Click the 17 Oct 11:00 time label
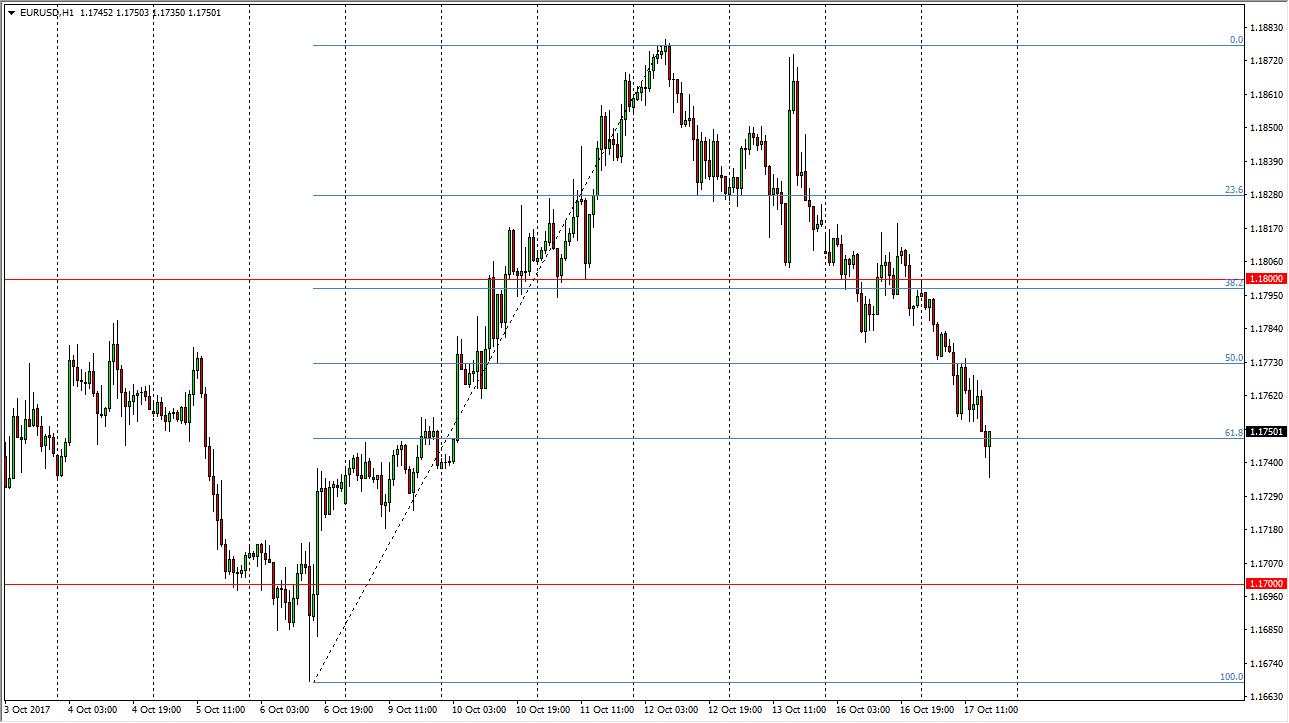The image size is (1289, 723). (989, 709)
